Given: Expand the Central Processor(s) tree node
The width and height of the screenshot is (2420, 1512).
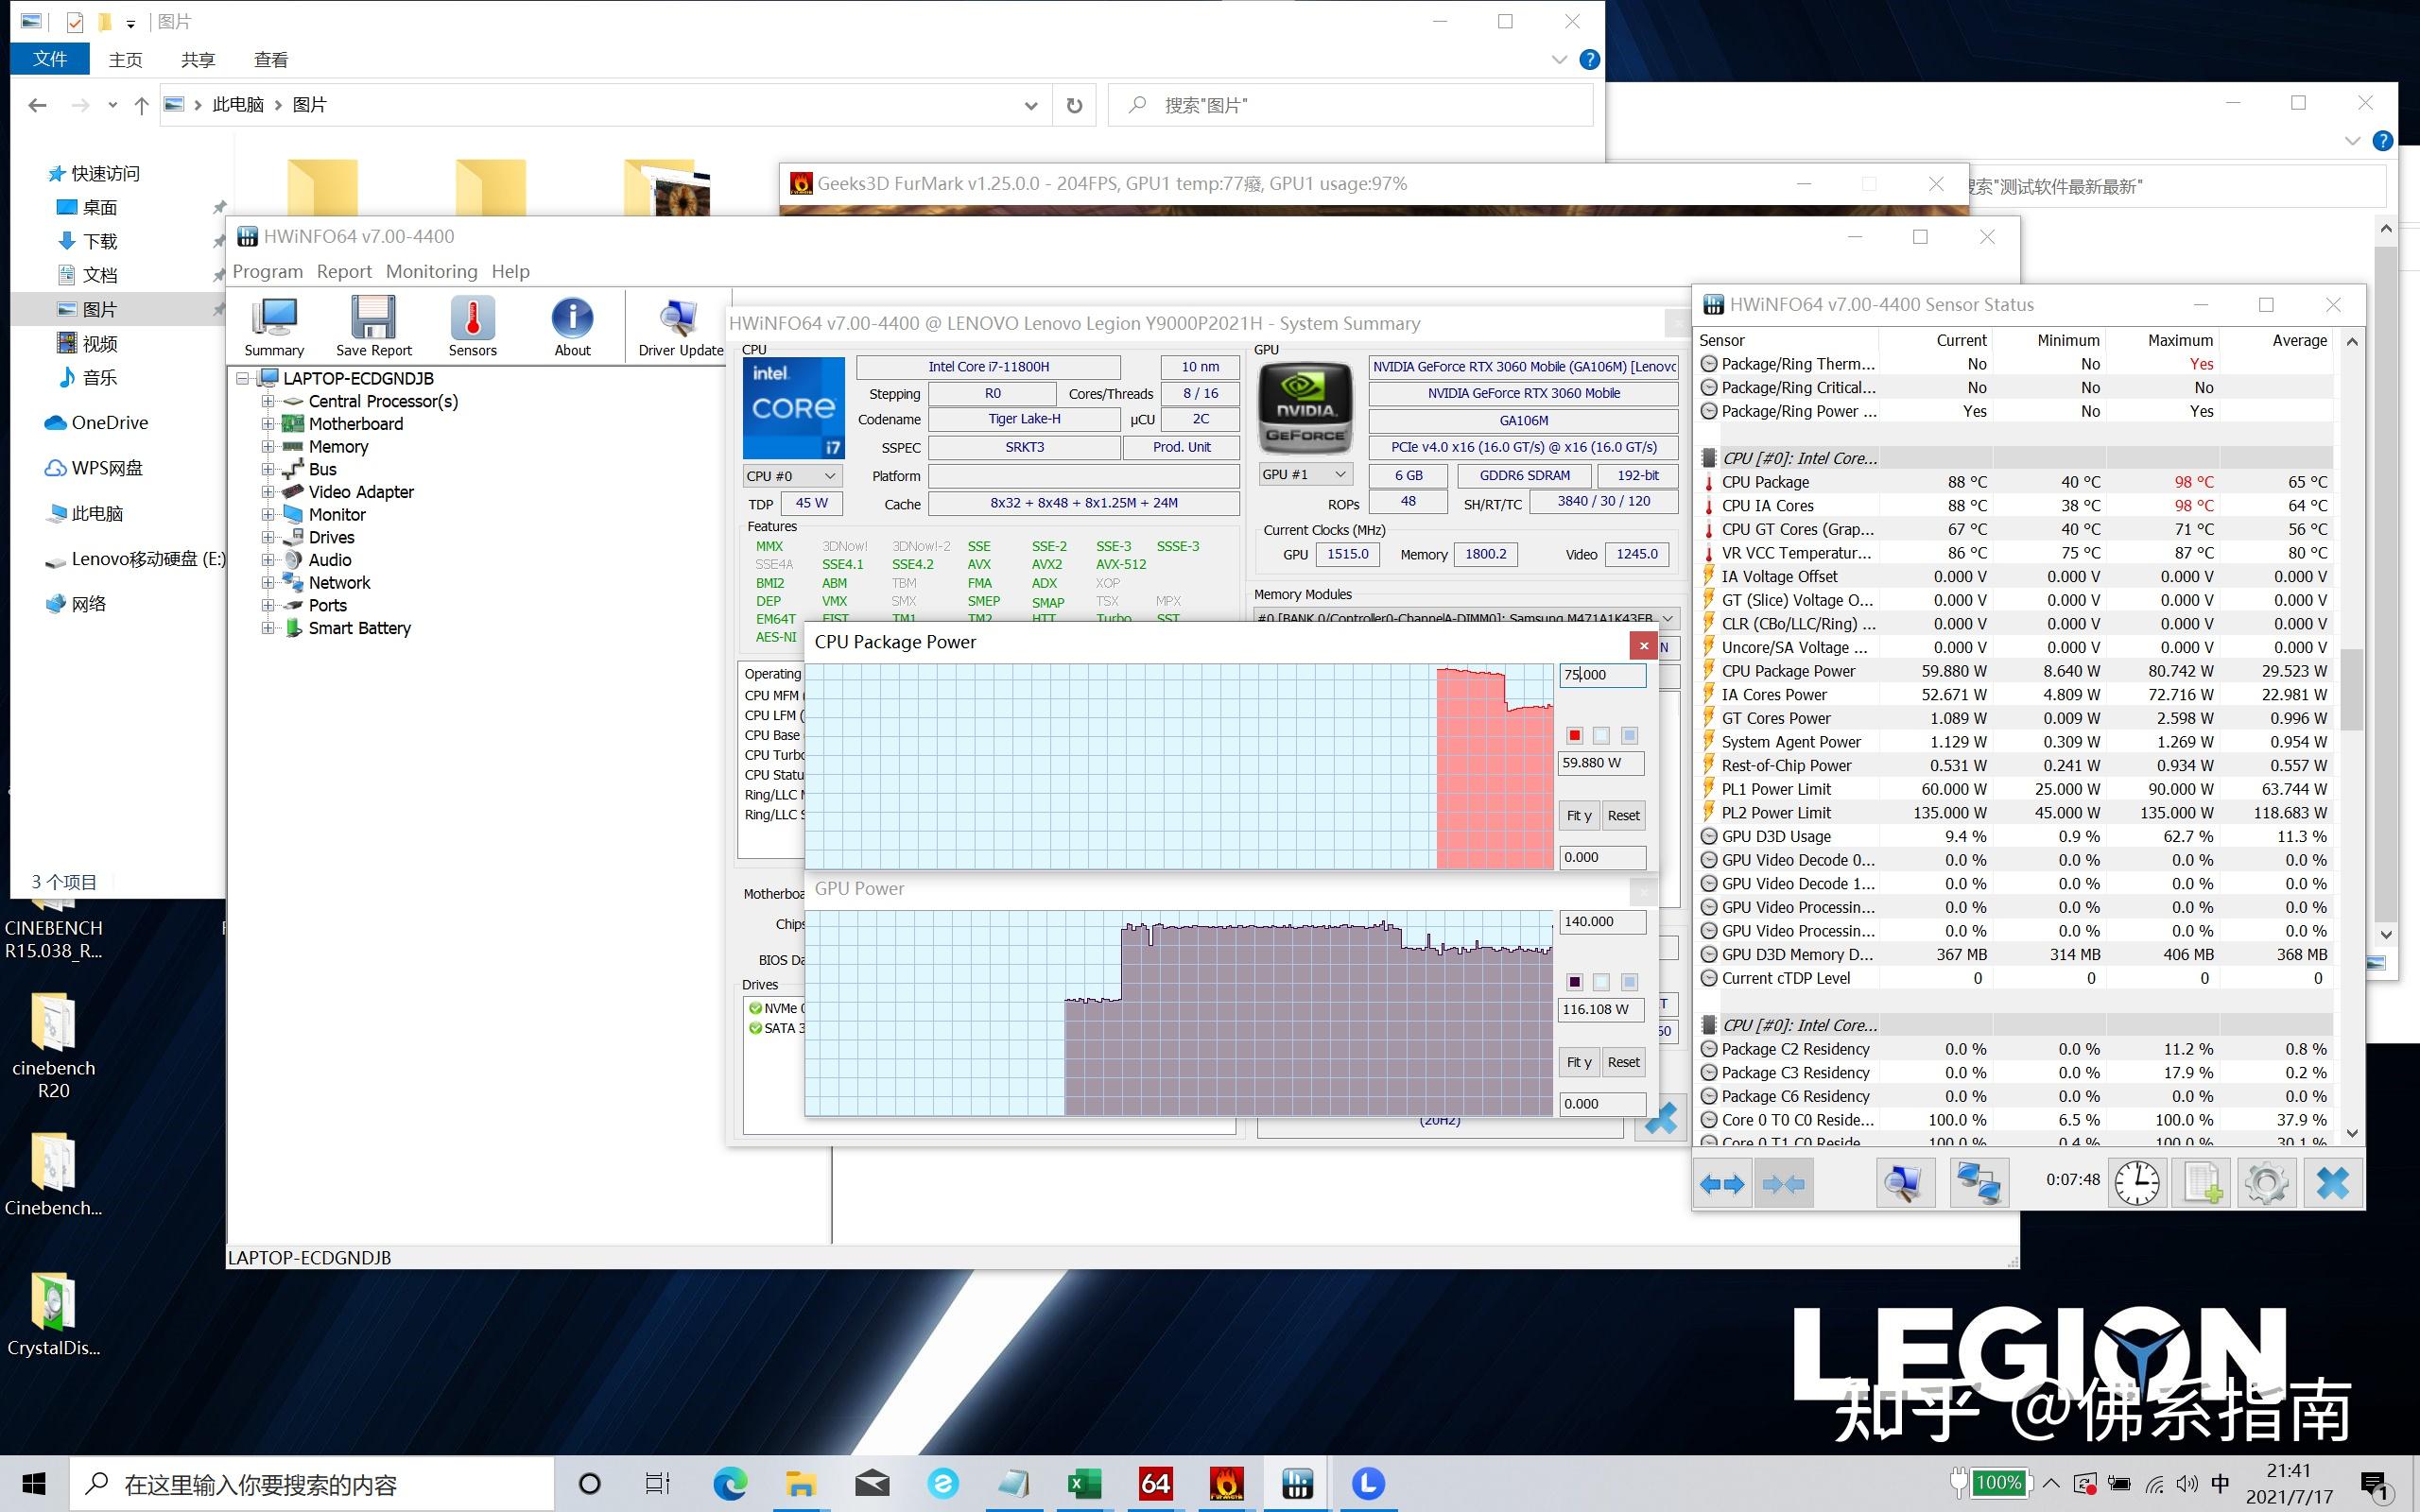Looking at the screenshot, I should pos(268,401).
